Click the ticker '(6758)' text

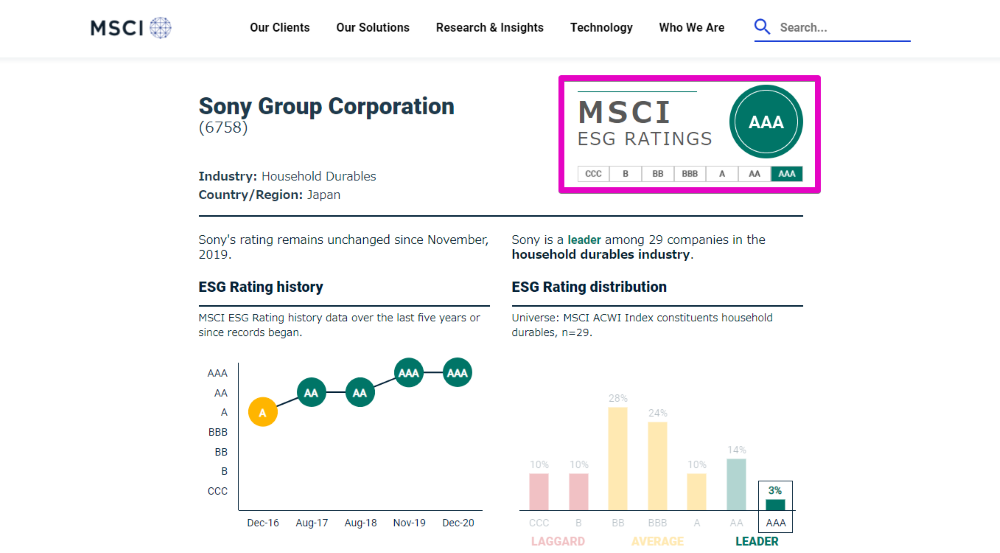point(223,128)
